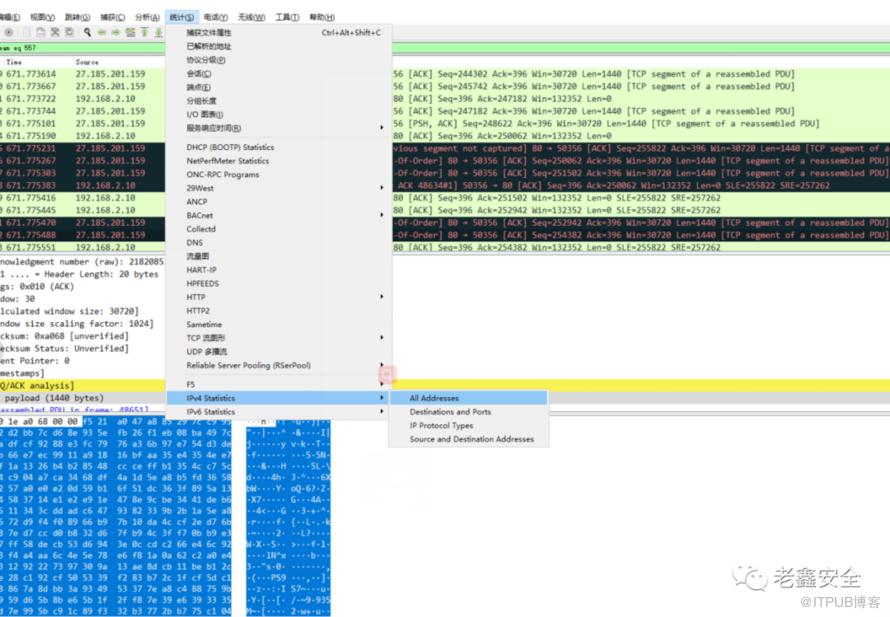Open the DNS statistics menu item
Viewport: 890px width, 617px height.
[194, 242]
